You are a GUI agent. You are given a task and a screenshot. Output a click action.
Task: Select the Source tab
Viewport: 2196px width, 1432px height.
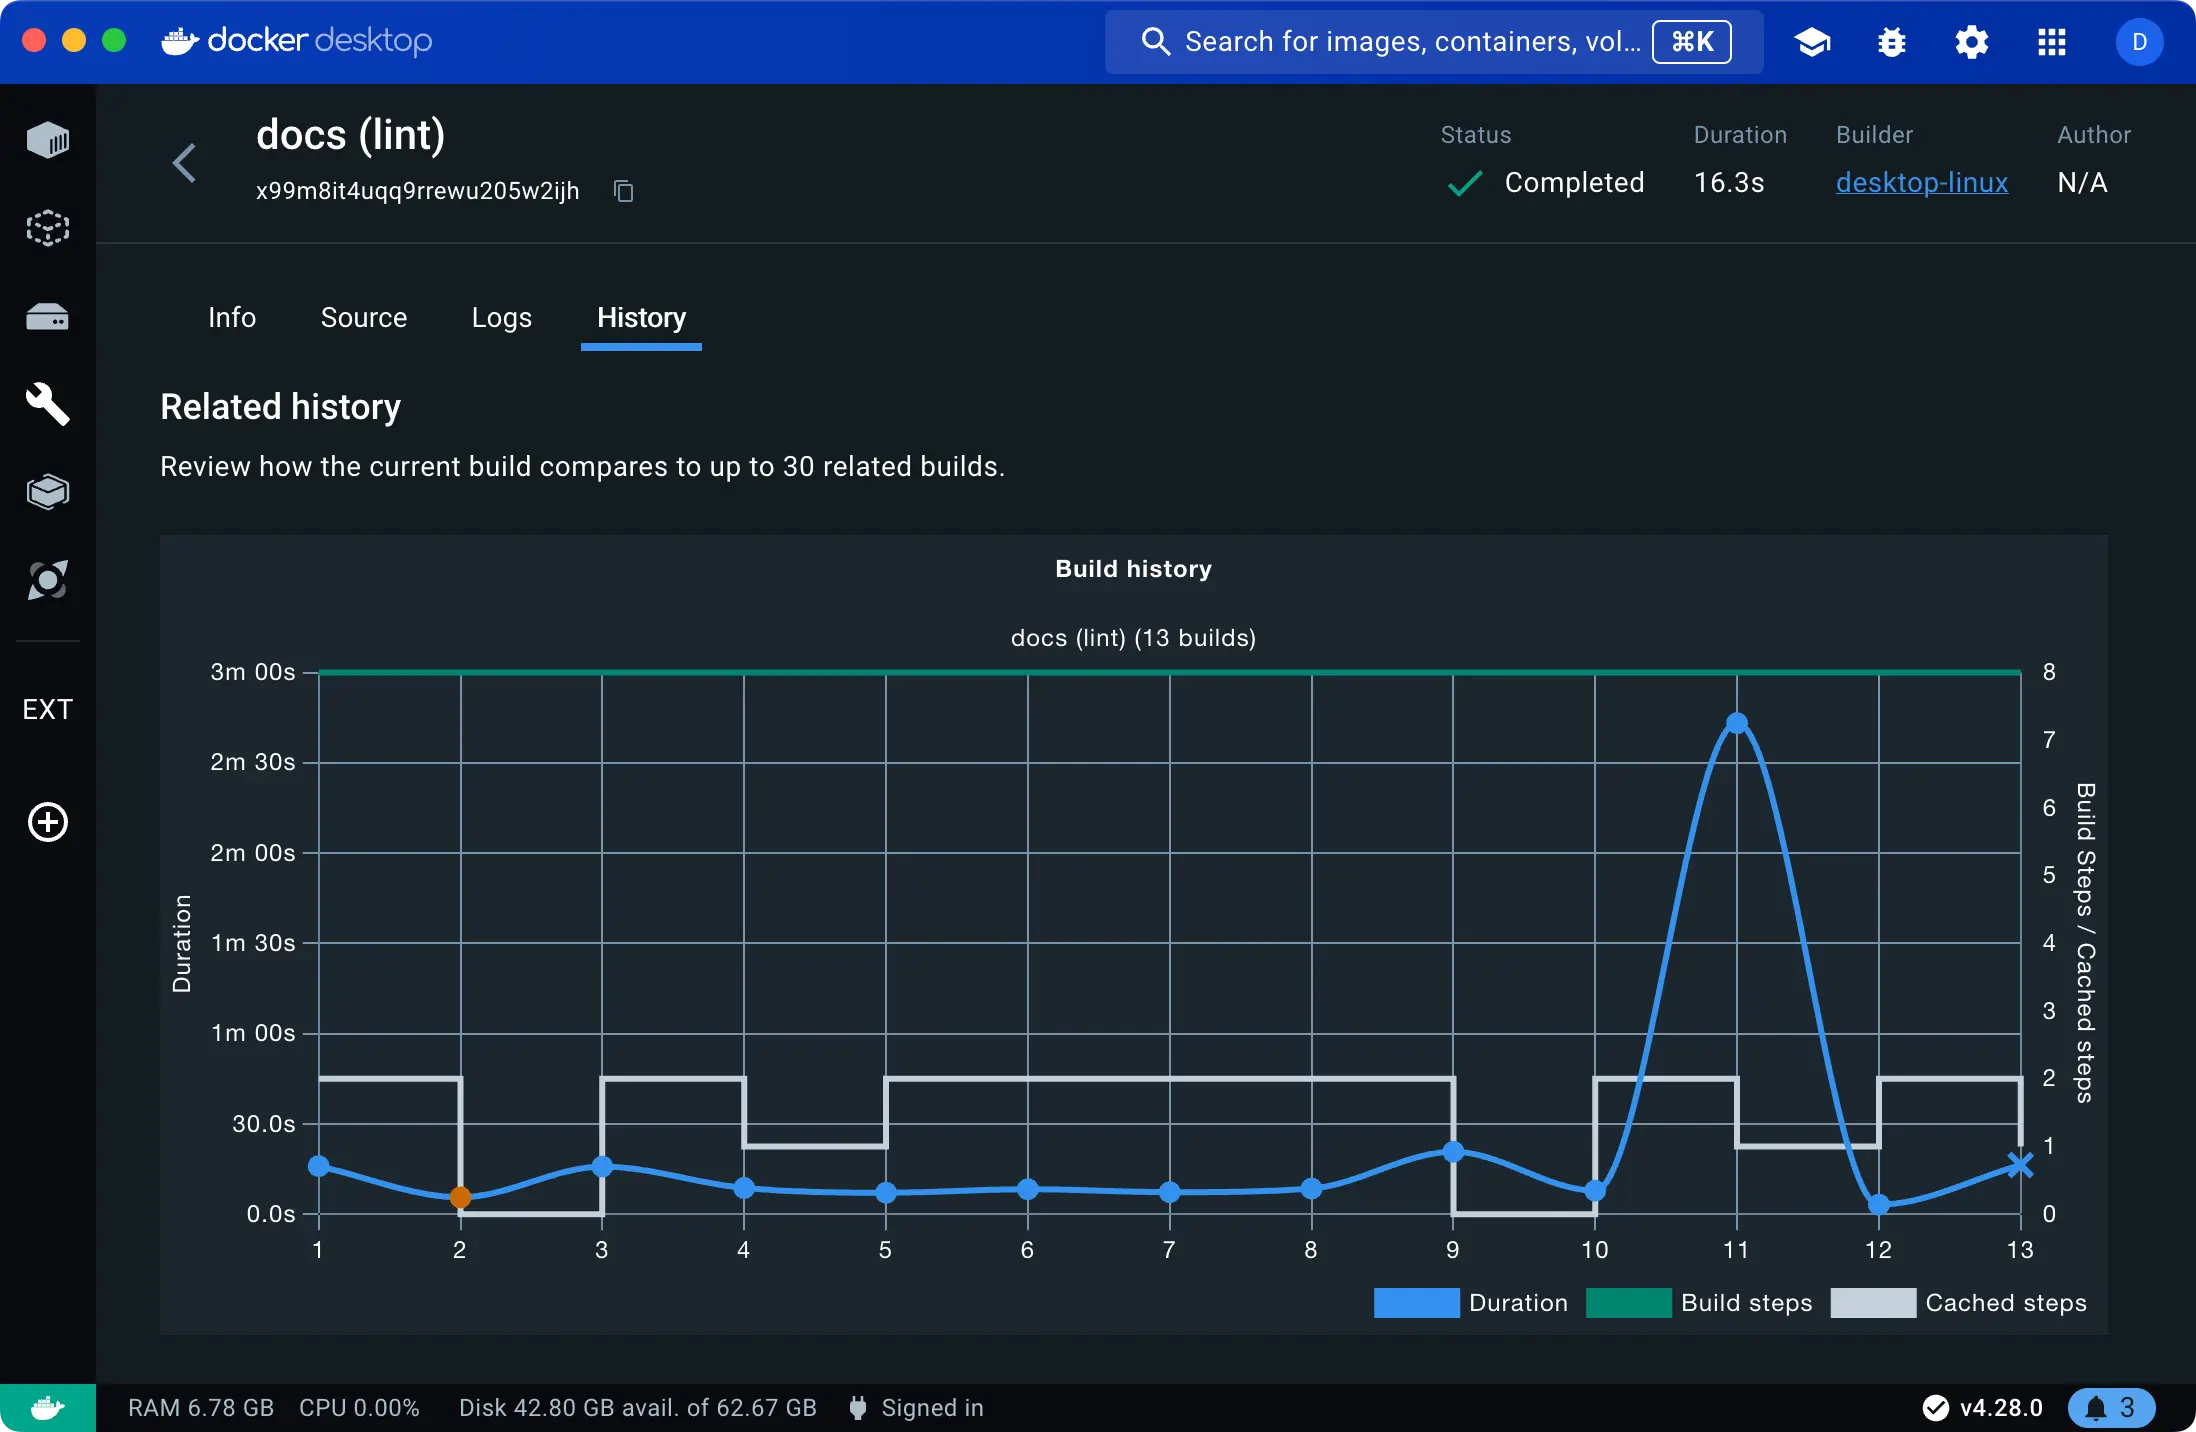point(363,317)
